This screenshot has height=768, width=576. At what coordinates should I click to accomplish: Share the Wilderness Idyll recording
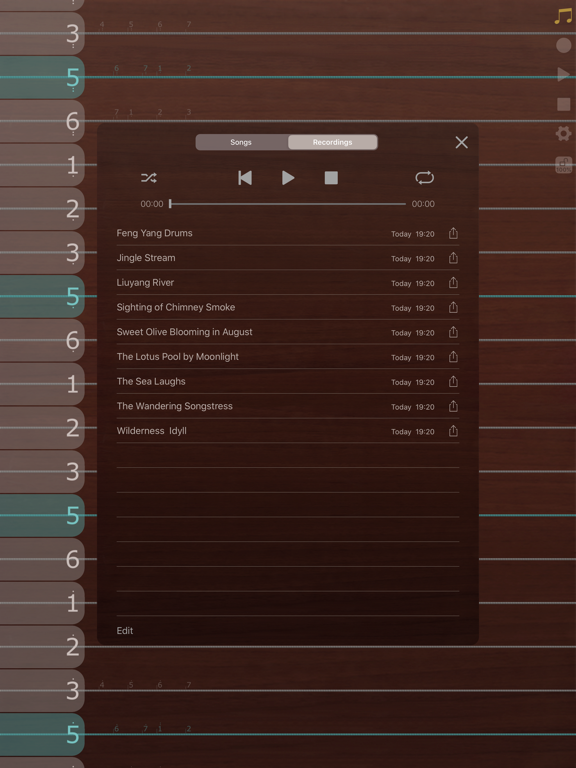click(454, 431)
